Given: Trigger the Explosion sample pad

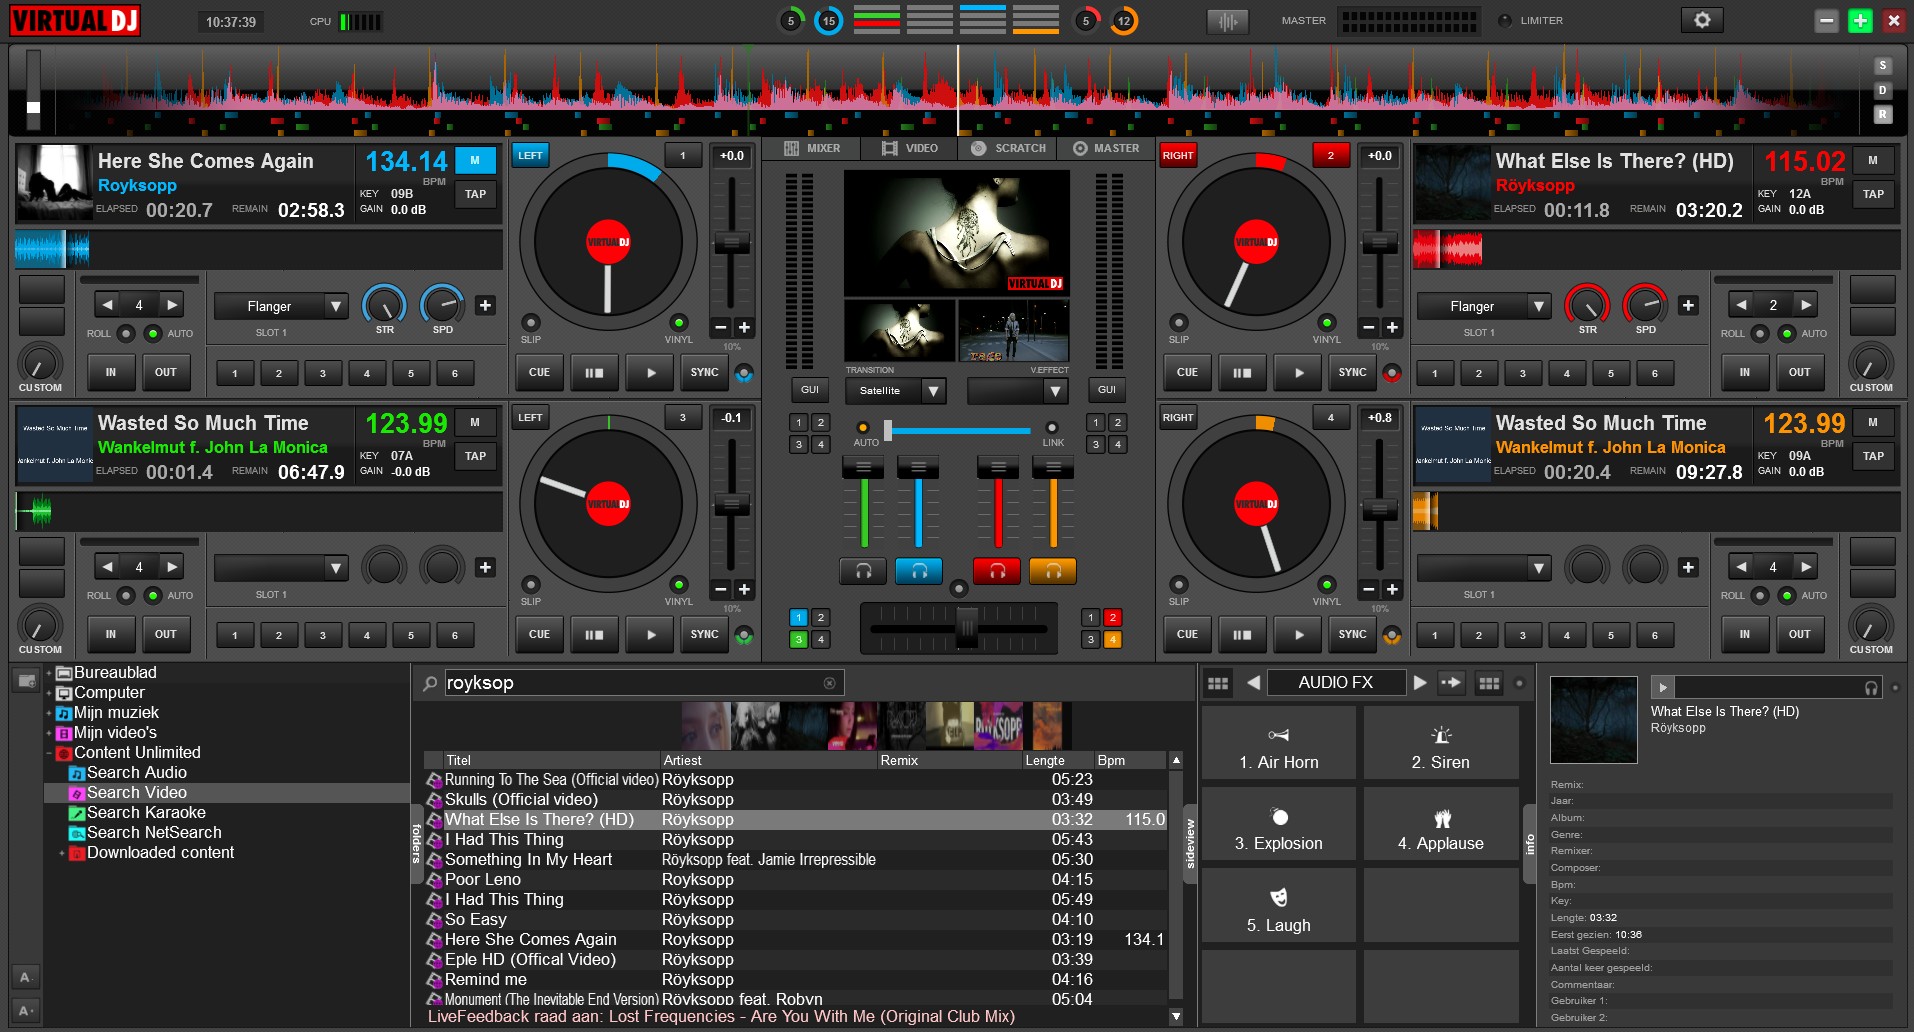Looking at the screenshot, I should point(1278,824).
